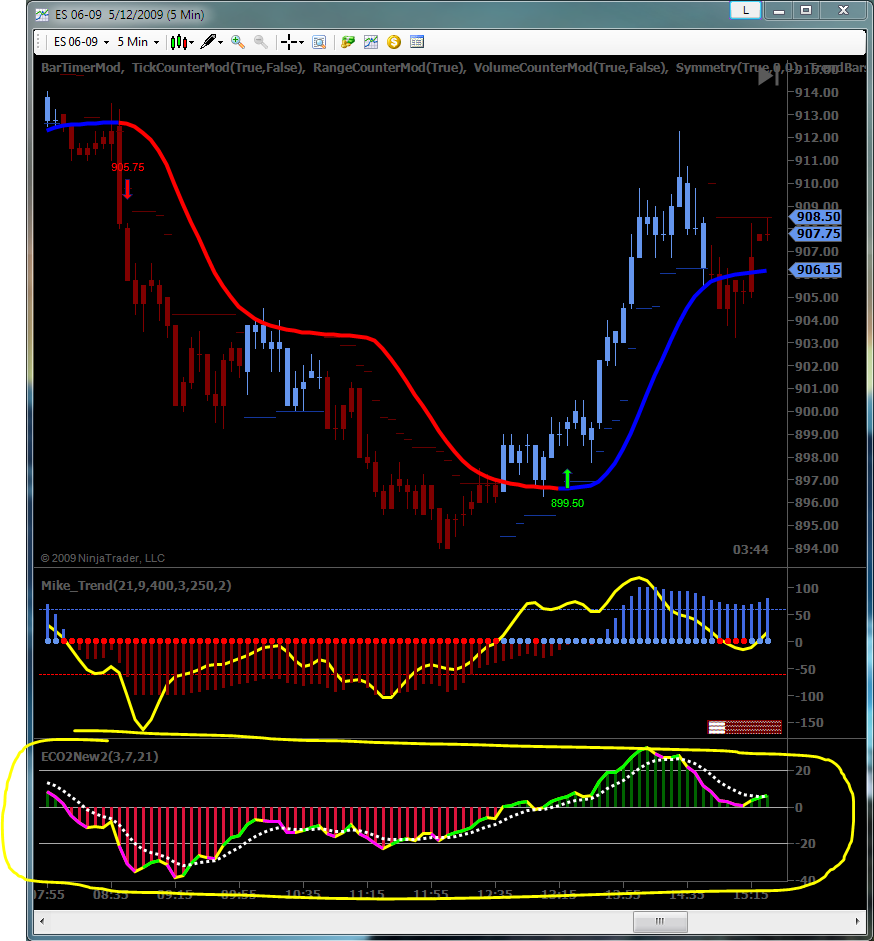Image resolution: width=874 pixels, height=941 pixels.
Task: Click the scrollbar right arrow
Action: [858, 921]
